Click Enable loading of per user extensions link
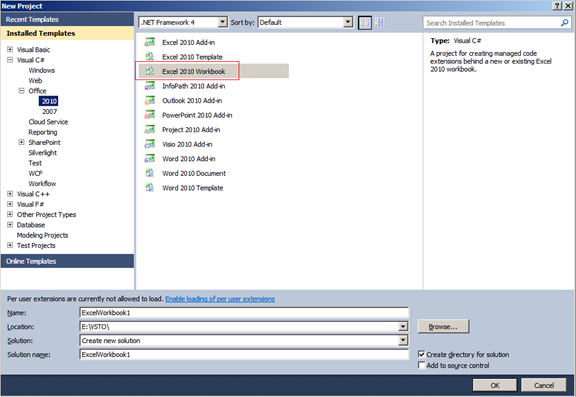 [x=220, y=299]
